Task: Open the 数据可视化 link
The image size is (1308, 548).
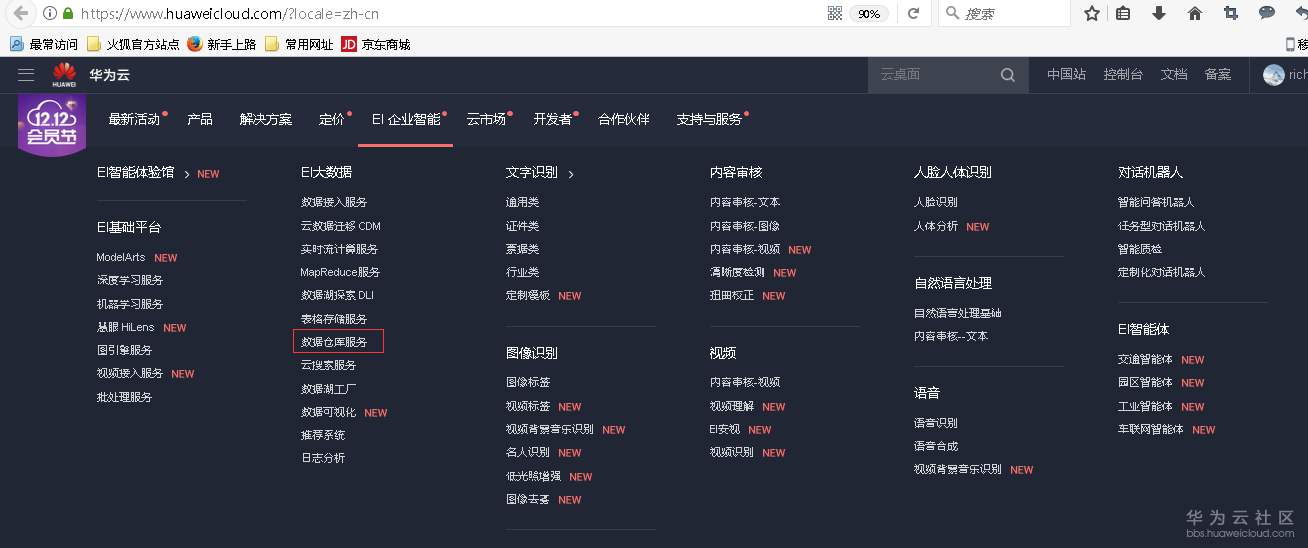Action: coord(328,412)
